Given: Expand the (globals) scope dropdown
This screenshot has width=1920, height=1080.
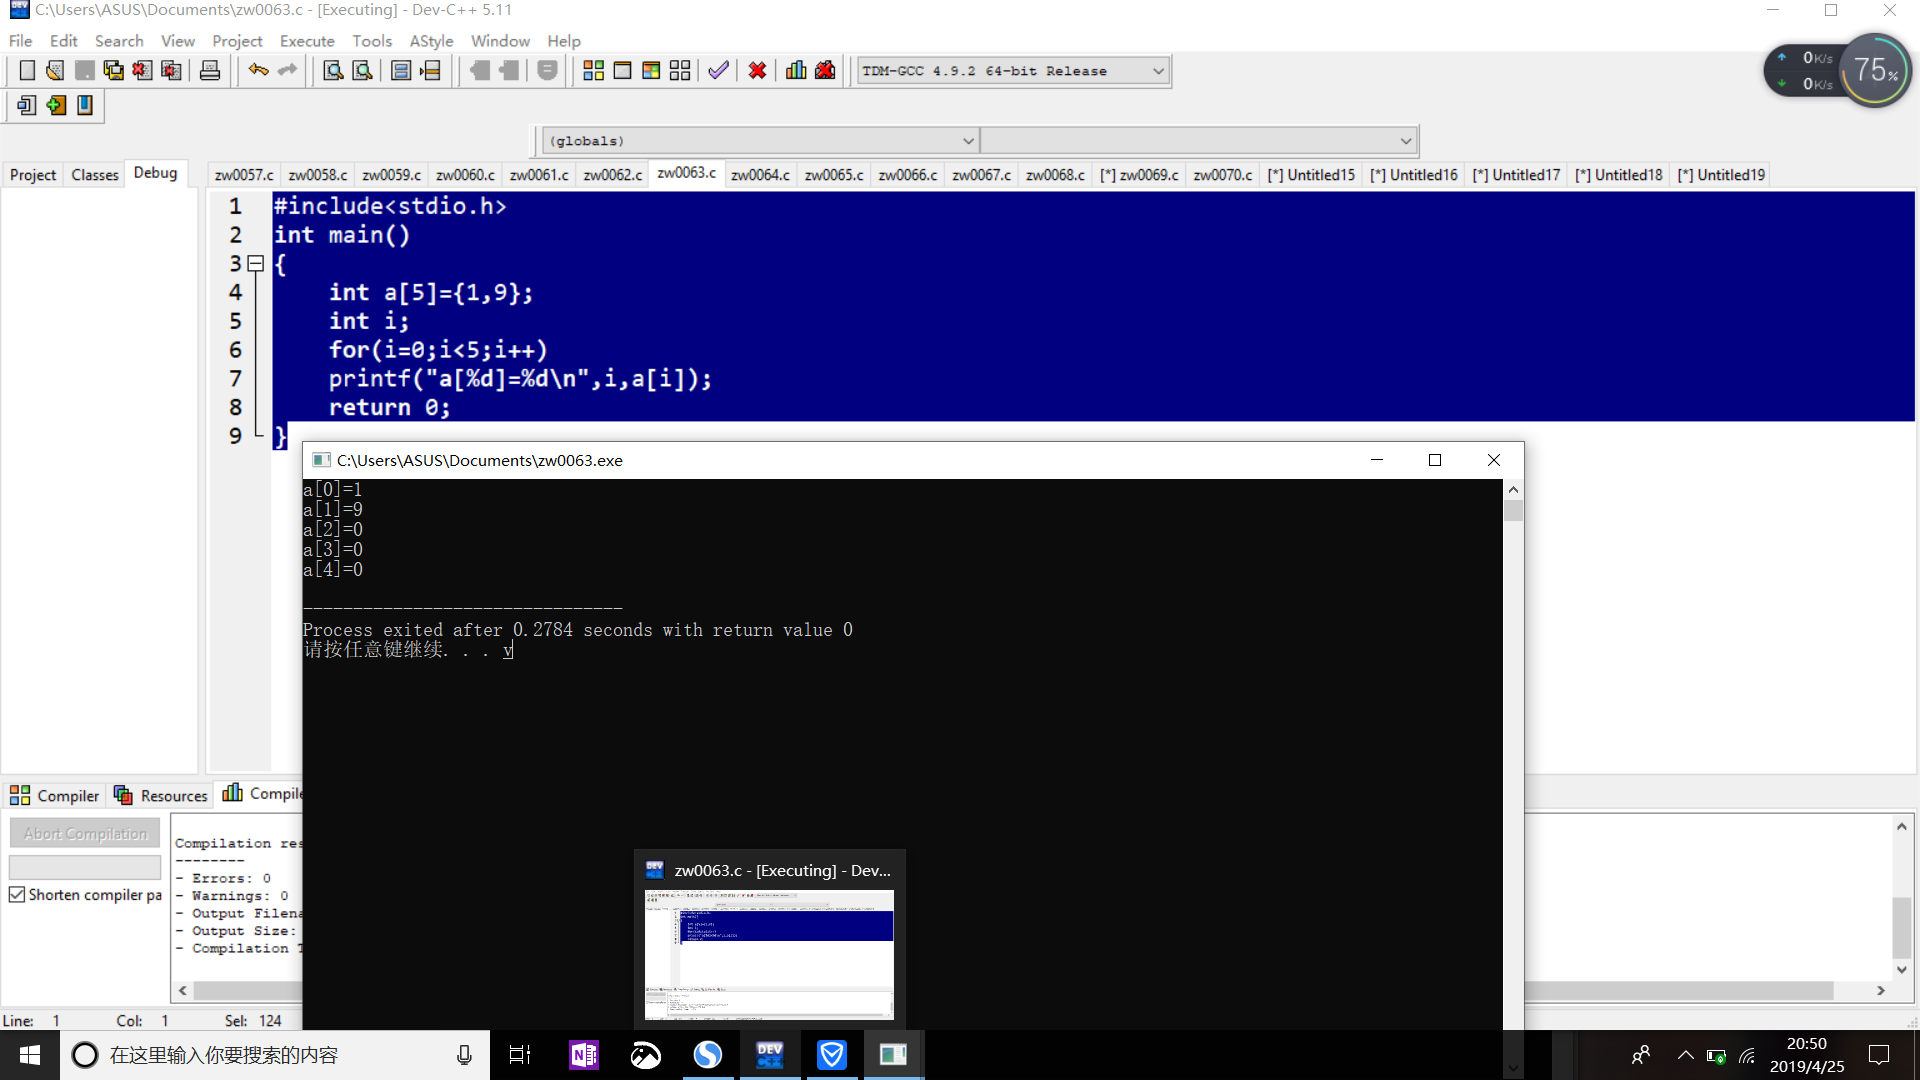Looking at the screenshot, I should pyautogui.click(x=967, y=141).
